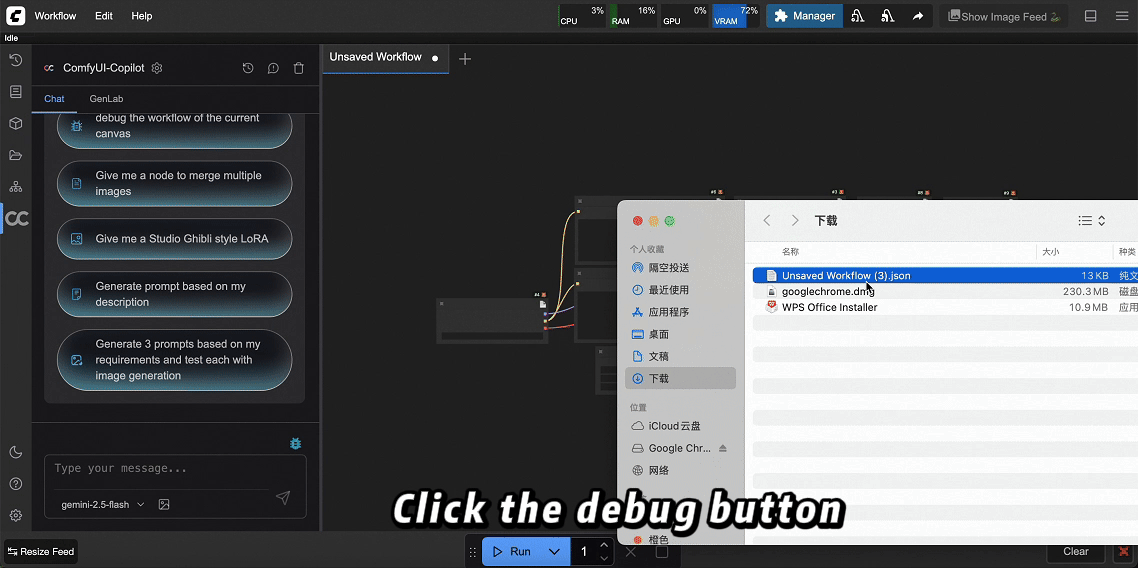Image resolution: width=1138 pixels, height=568 pixels.
Task: Toggle the bottom panel icon in top bar
Action: pos(1091,16)
